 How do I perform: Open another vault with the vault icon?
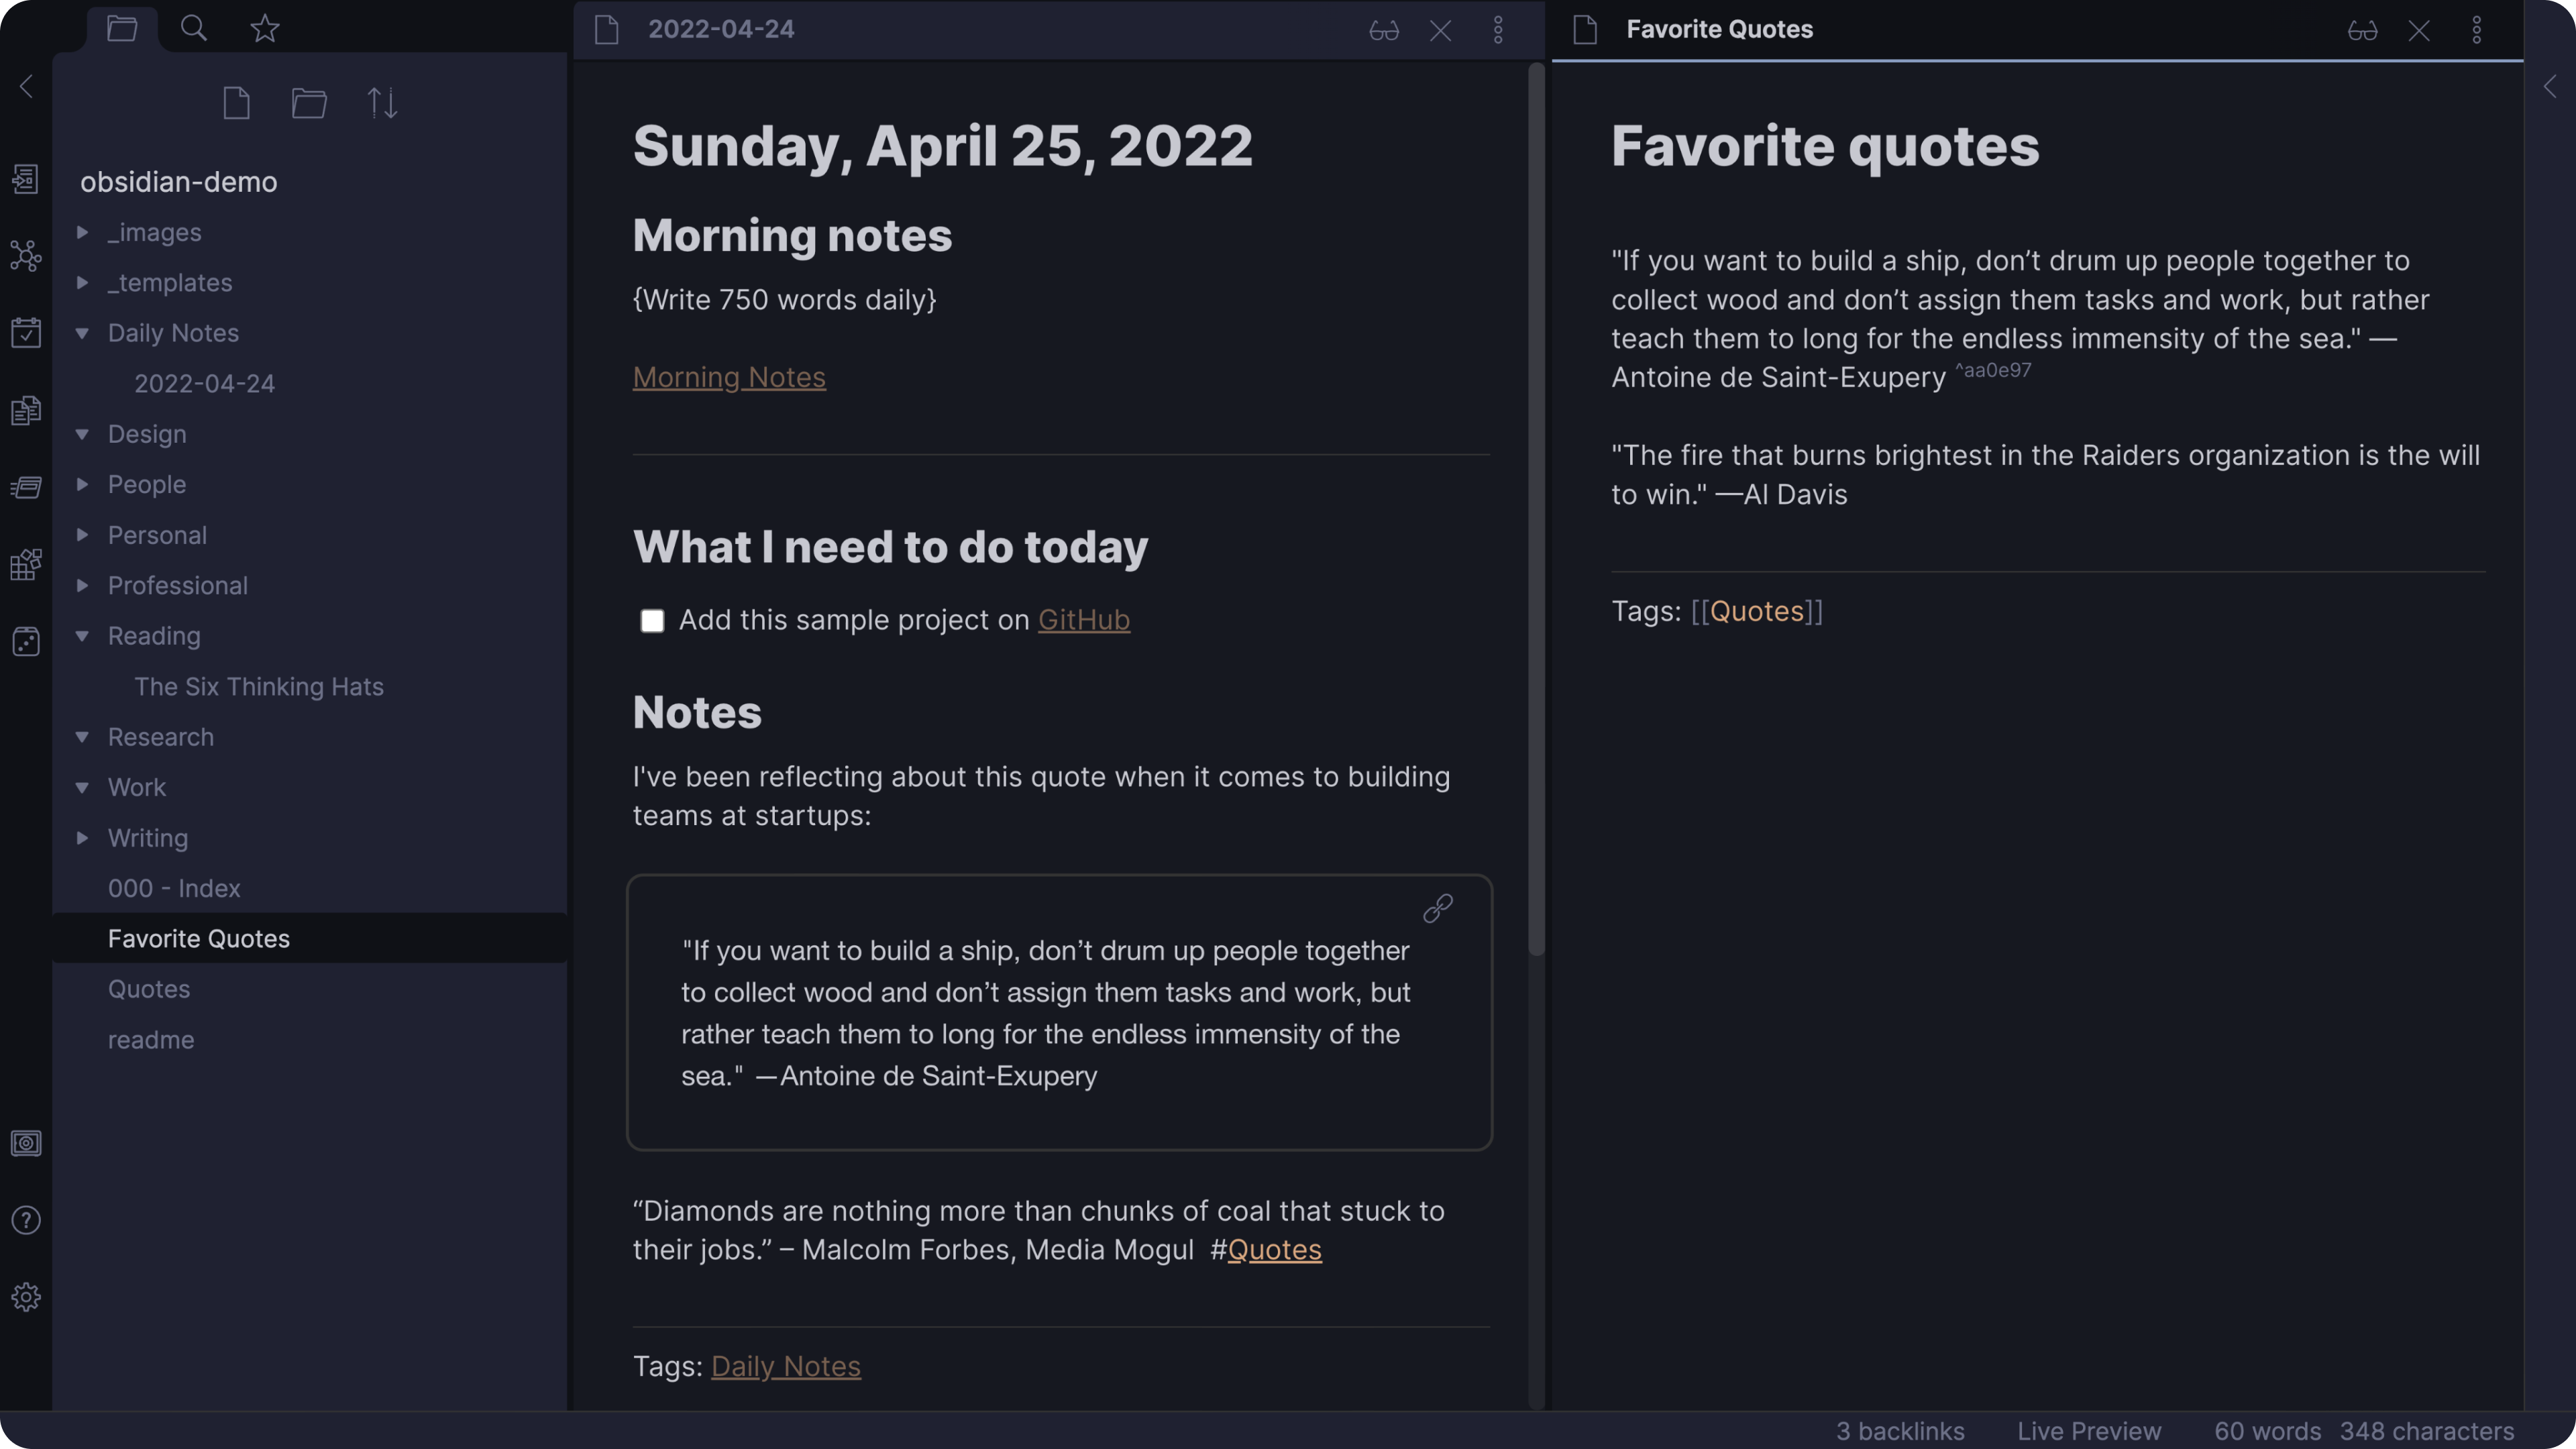(25, 1143)
